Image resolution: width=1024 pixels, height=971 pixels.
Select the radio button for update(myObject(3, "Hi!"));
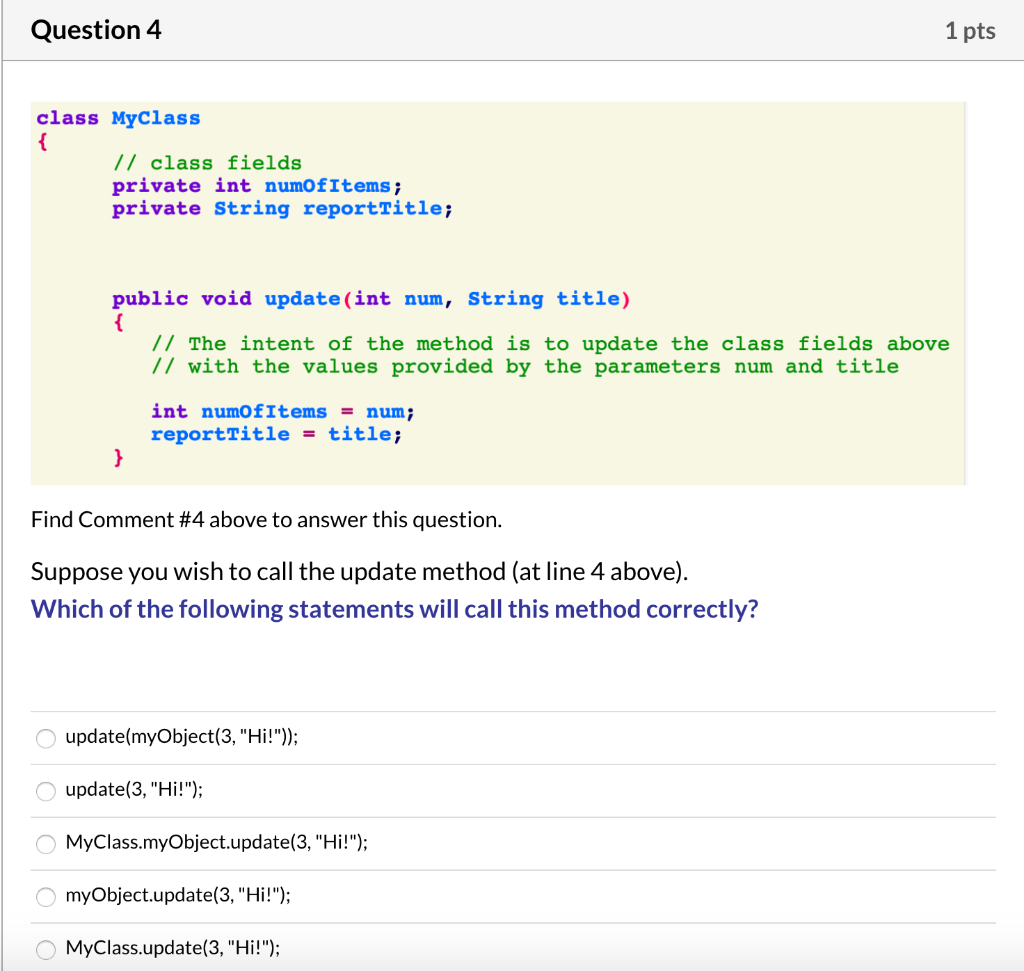click(45, 738)
